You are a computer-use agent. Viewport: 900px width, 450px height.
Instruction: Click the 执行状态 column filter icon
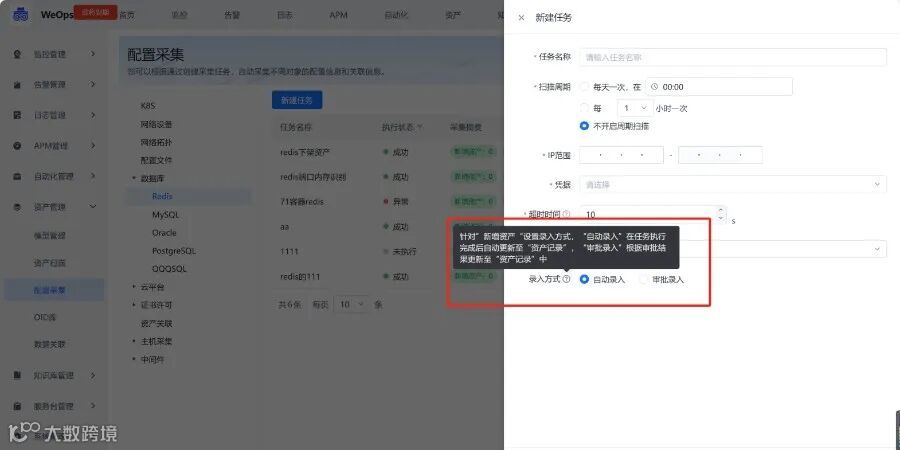(x=420, y=127)
